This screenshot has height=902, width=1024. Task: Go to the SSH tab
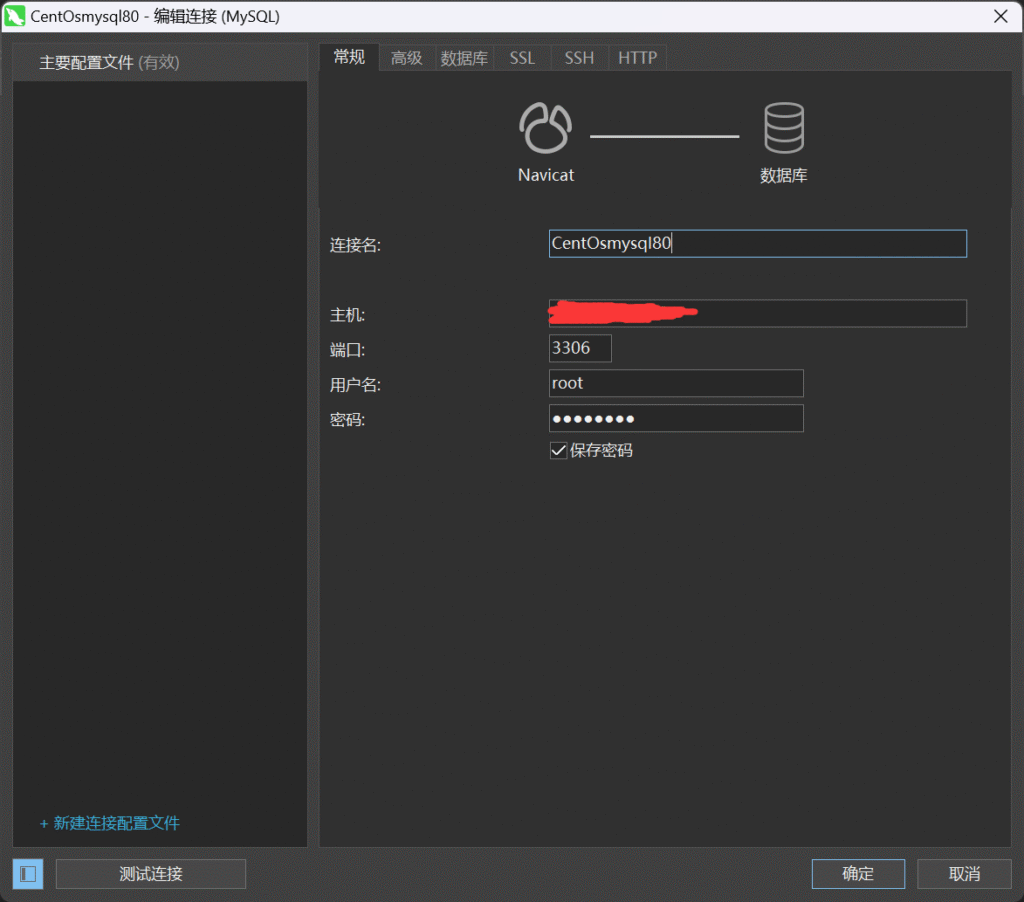tap(579, 58)
